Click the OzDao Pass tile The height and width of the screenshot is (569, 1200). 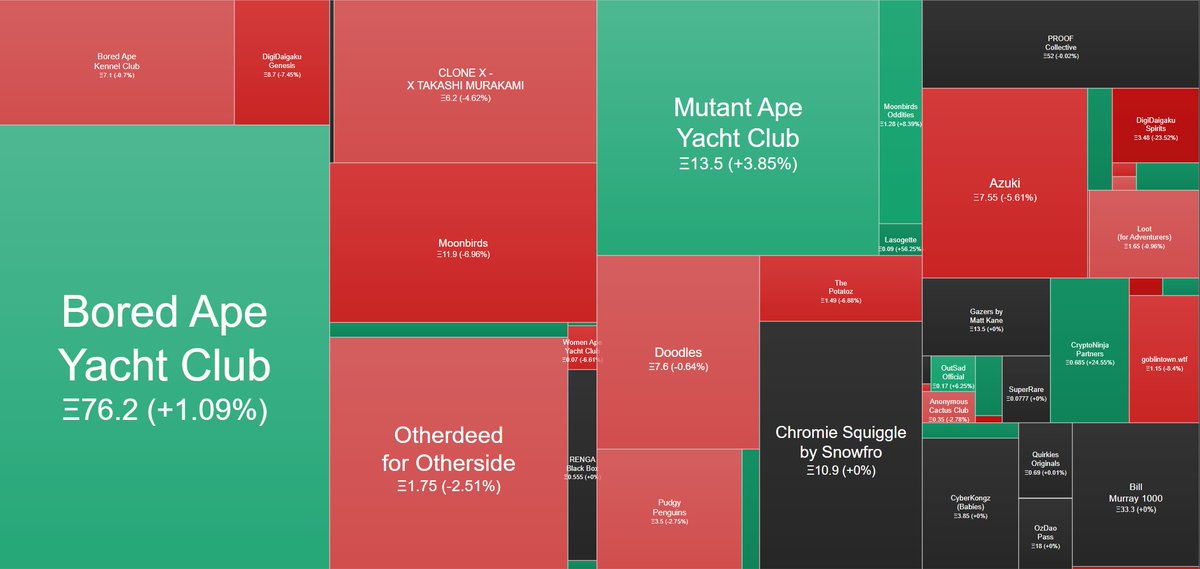pos(1045,534)
